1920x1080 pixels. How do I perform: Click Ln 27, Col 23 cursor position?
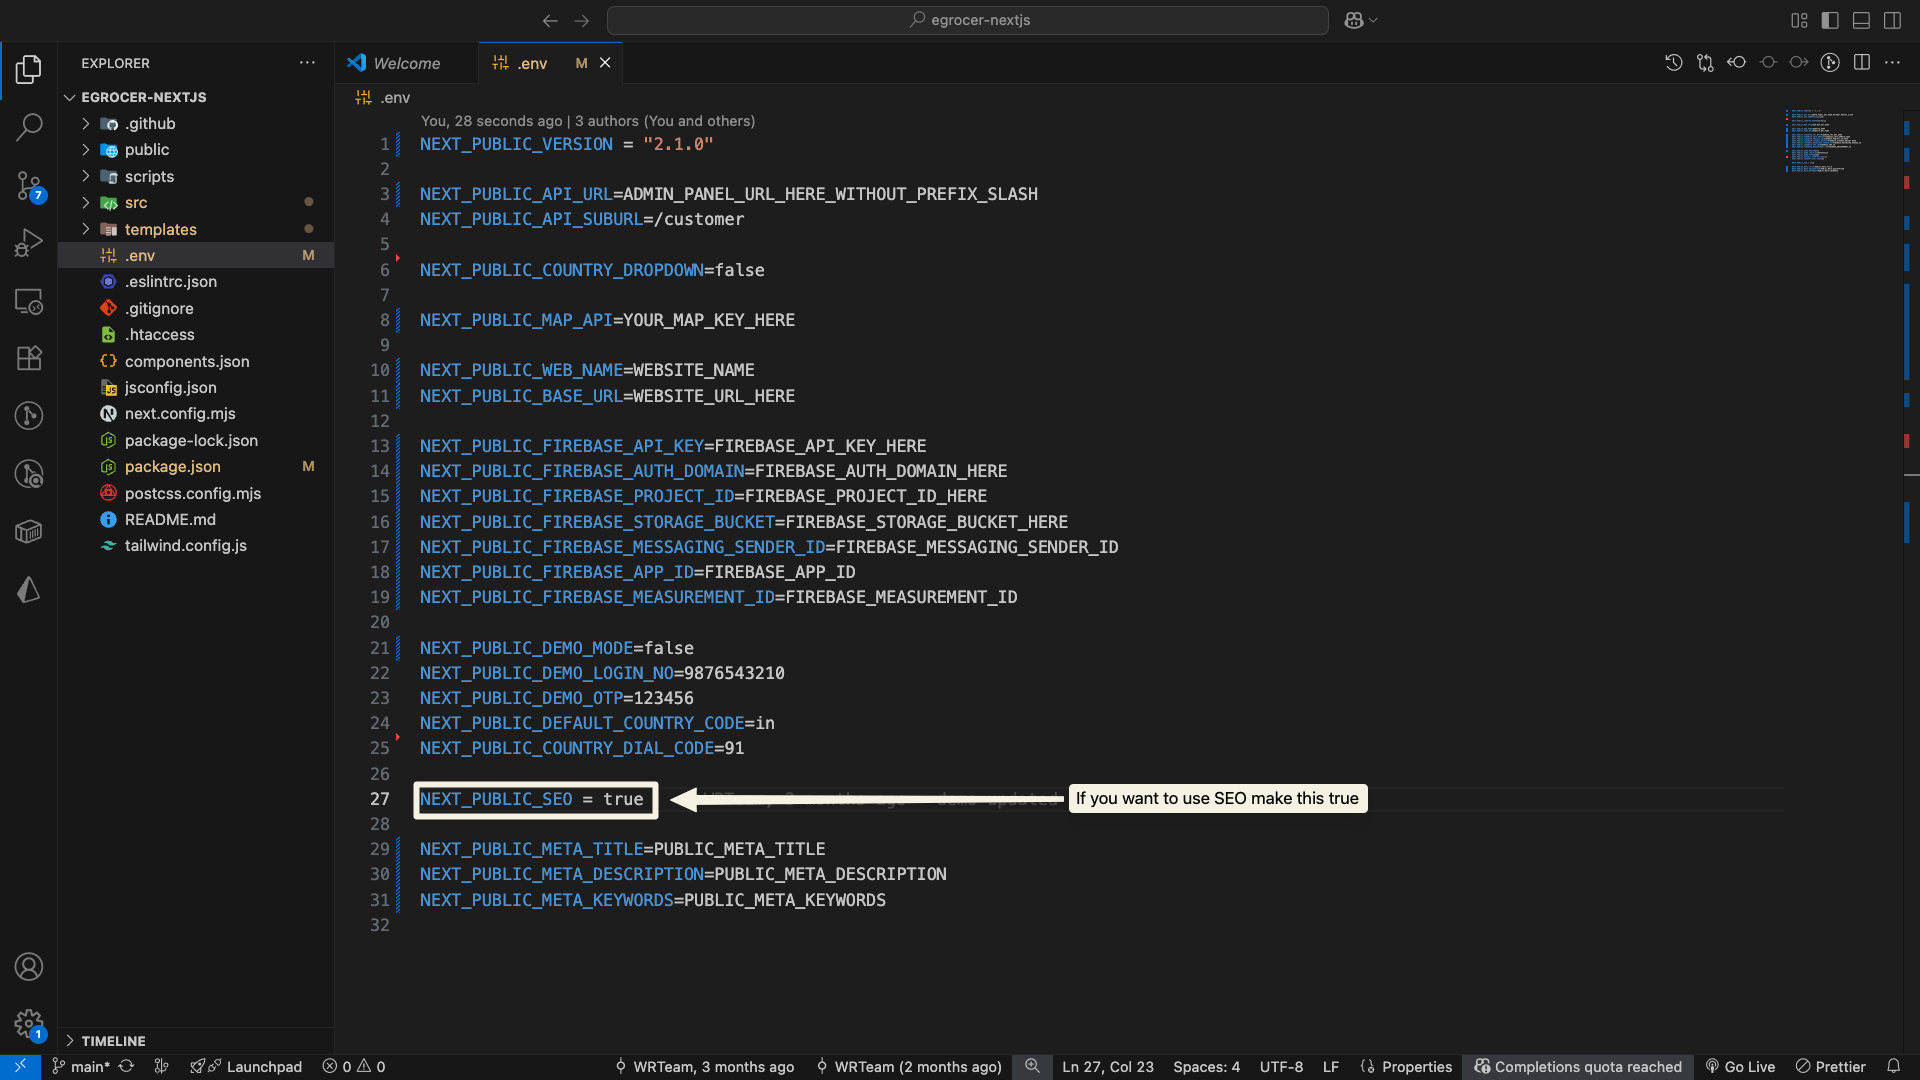(1108, 1067)
